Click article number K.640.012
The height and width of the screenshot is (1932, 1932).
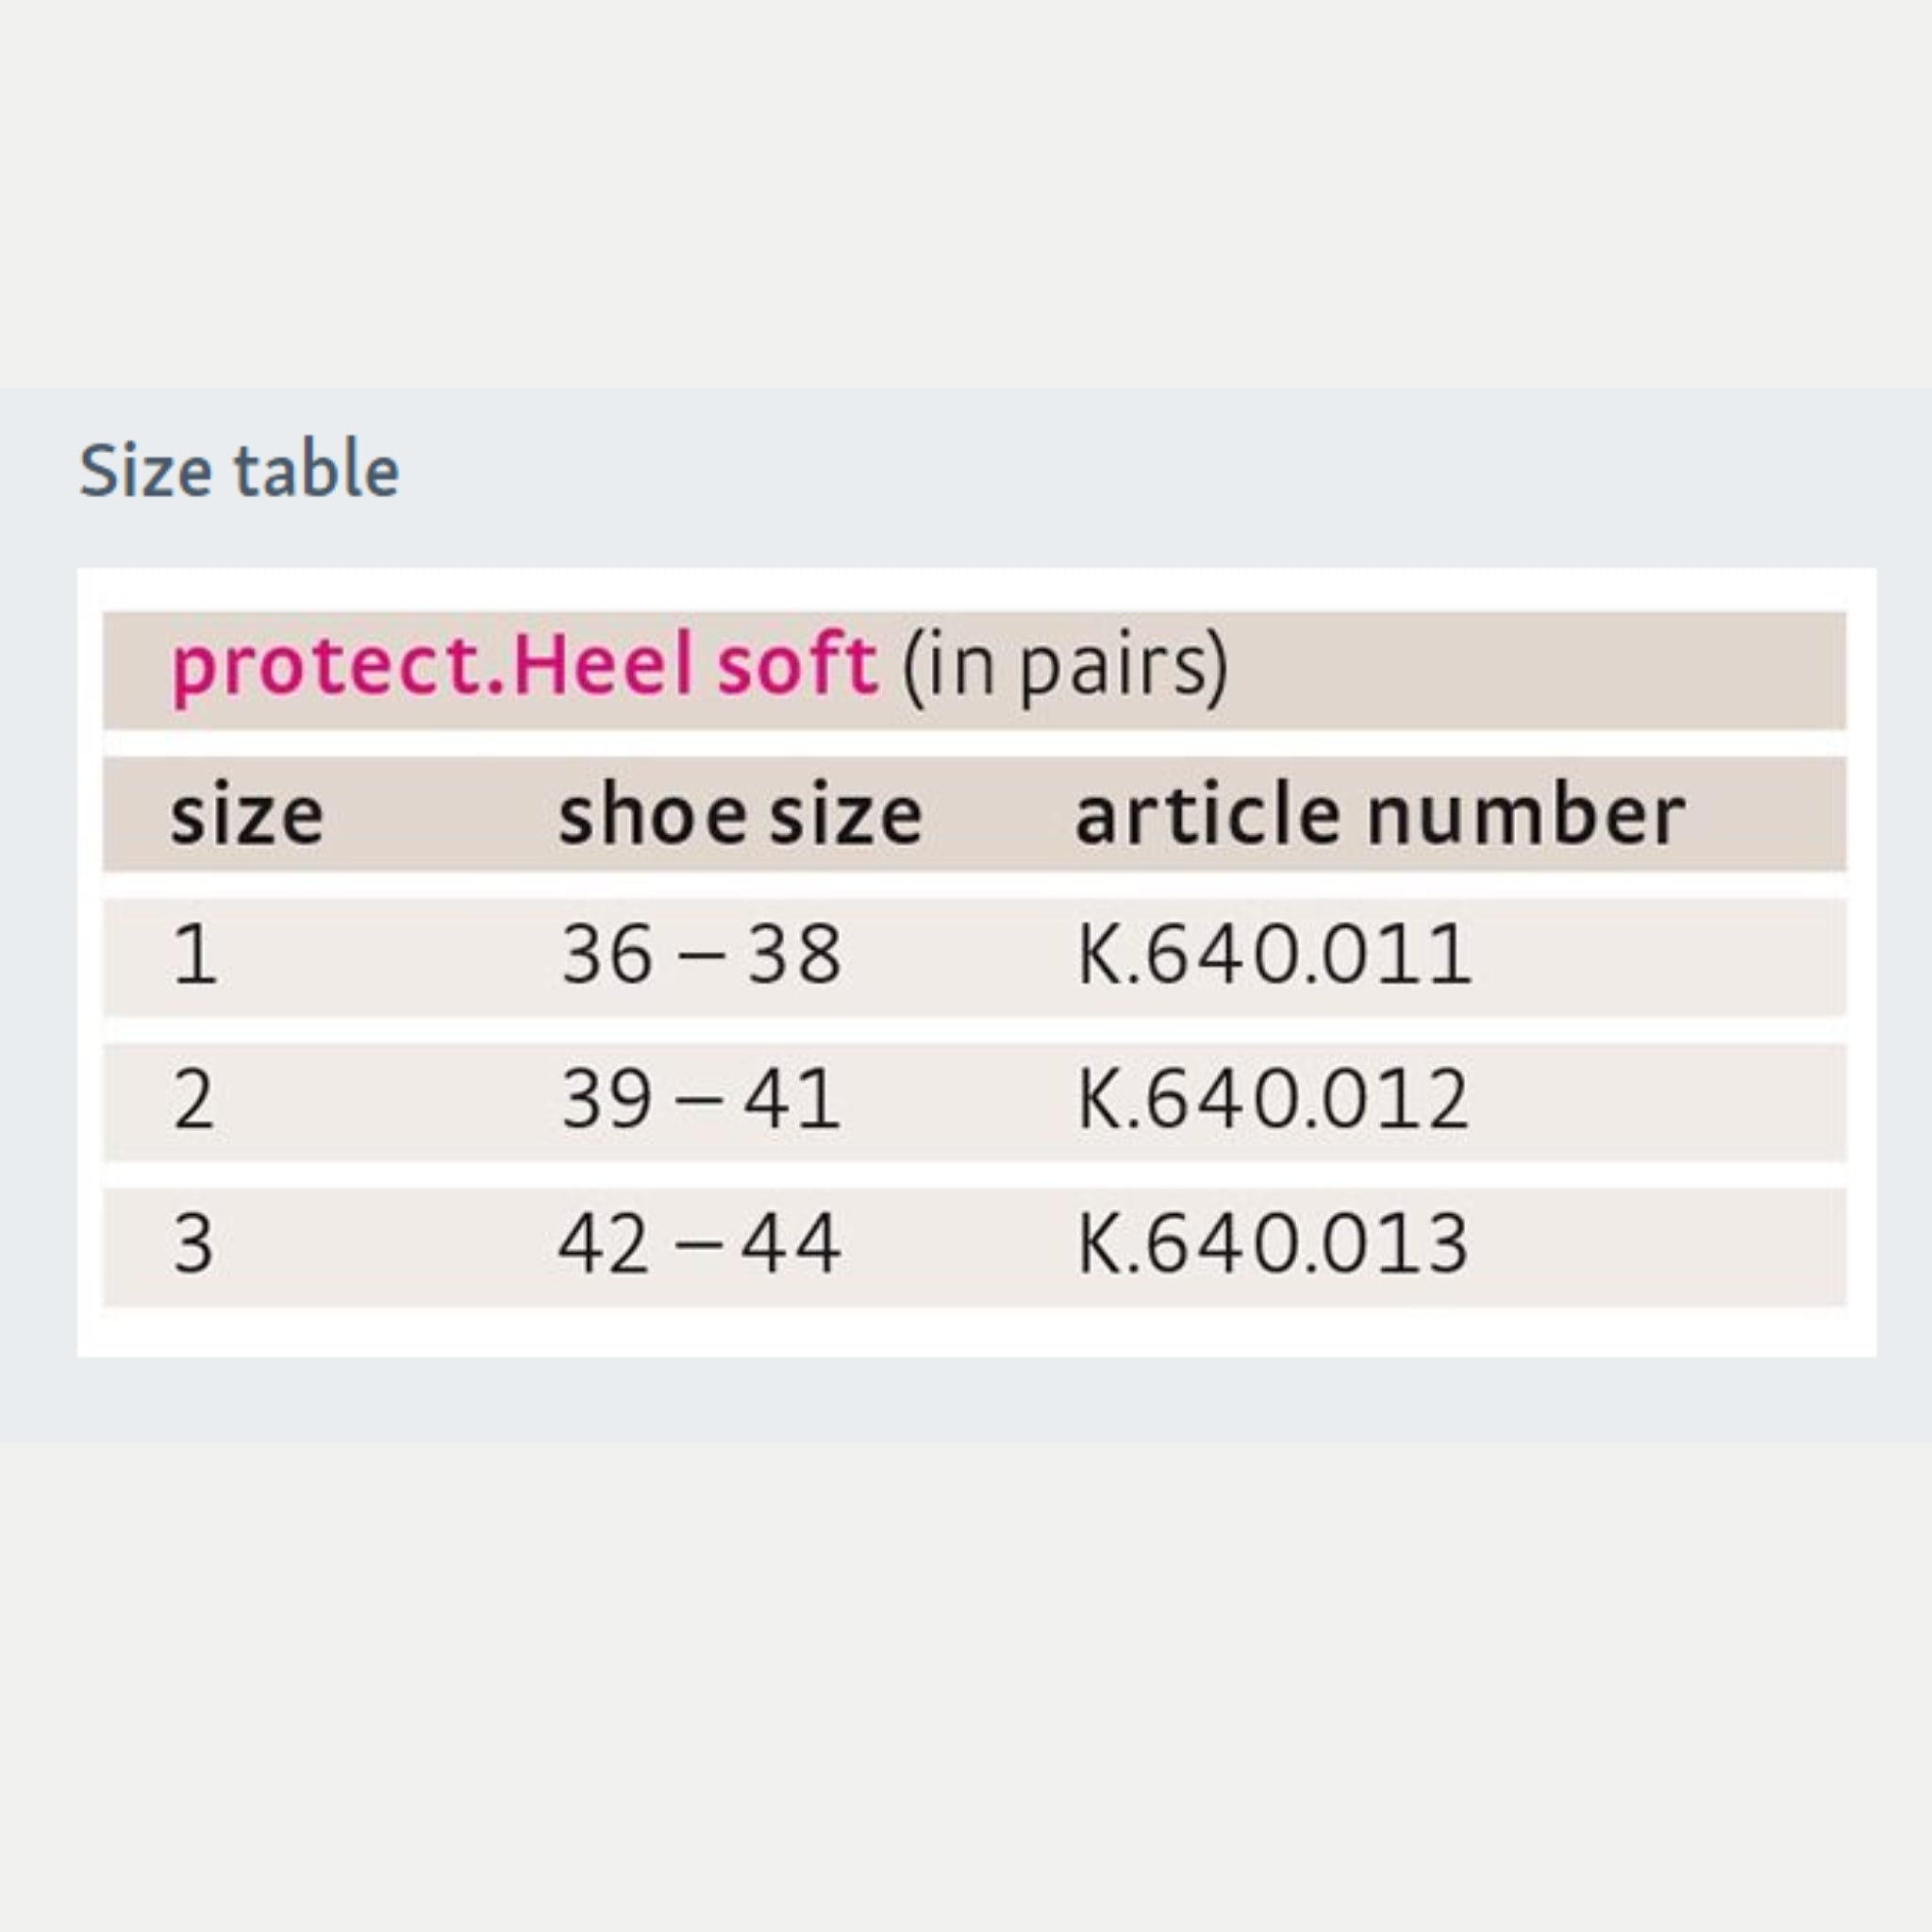tap(1273, 1100)
